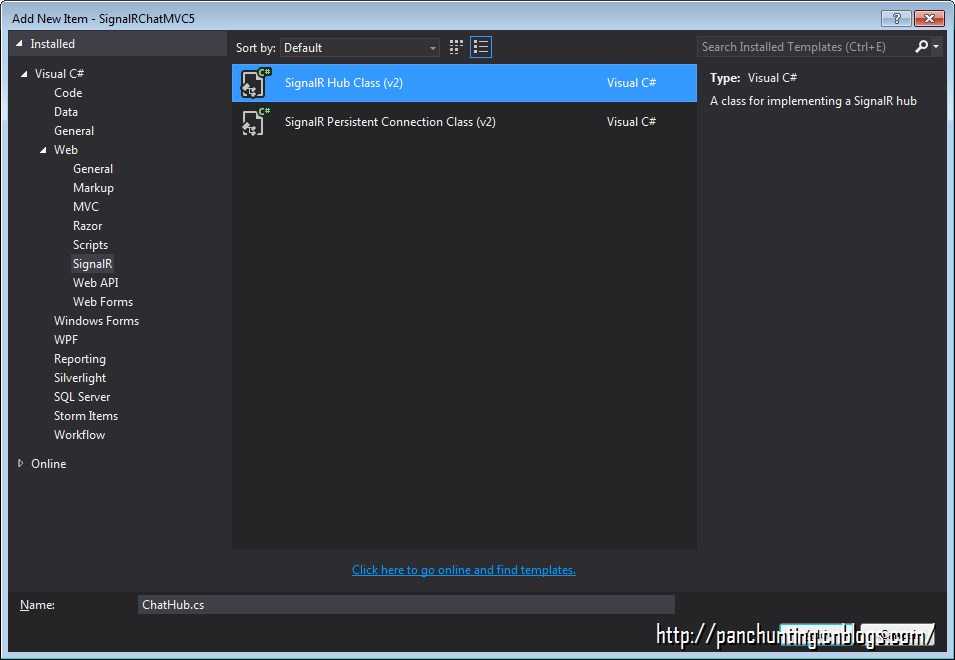The image size is (955, 660).
Task: Click the Persistent Connection Class template icon
Action: (255, 122)
